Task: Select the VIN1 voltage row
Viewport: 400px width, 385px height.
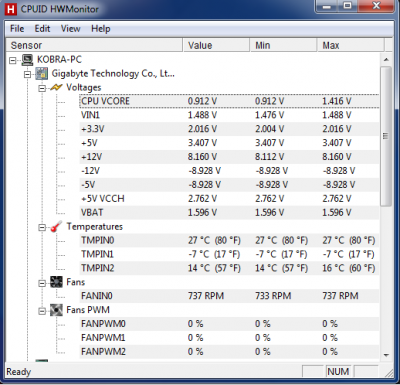Action: pos(229,115)
